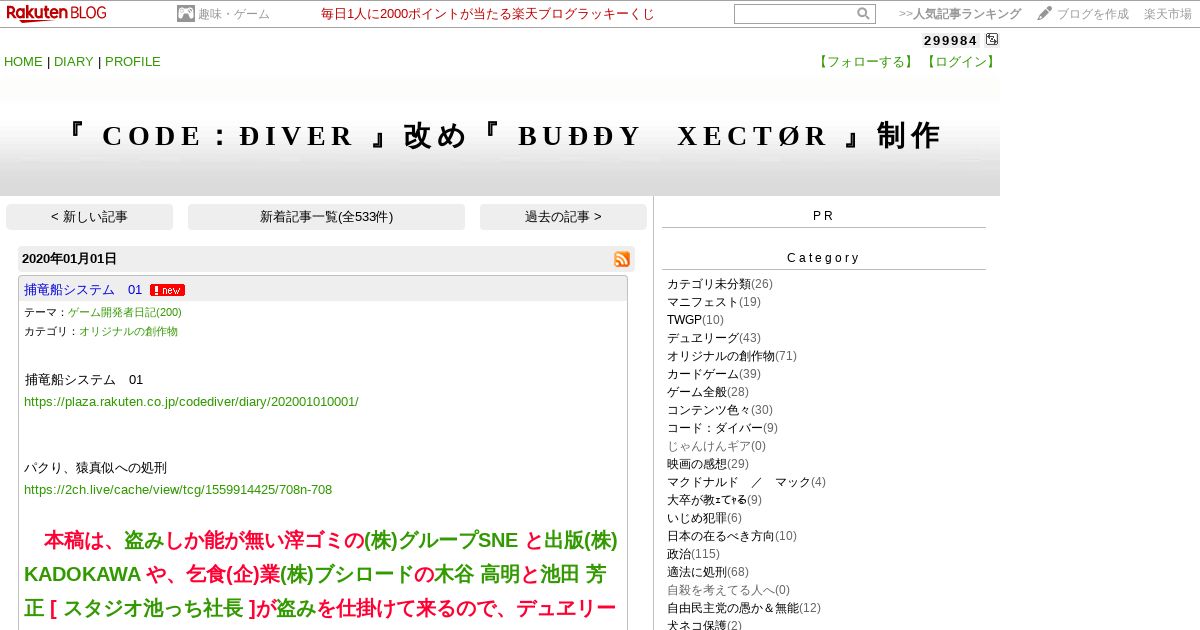The height and width of the screenshot is (630, 1200).
Task: Go to 楽天市場 link
Action: click(x=1168, y=14)
